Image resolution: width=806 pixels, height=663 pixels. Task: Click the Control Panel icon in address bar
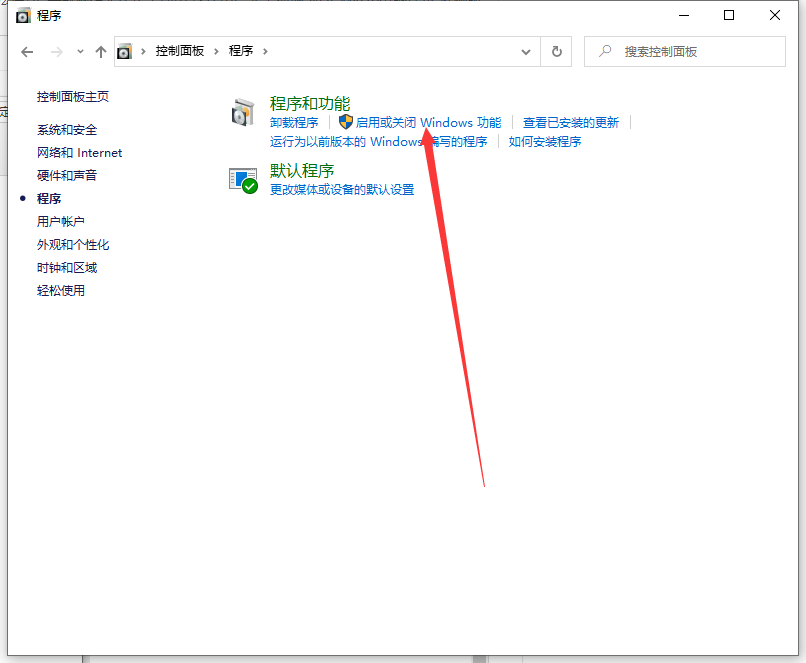point(125,51)
